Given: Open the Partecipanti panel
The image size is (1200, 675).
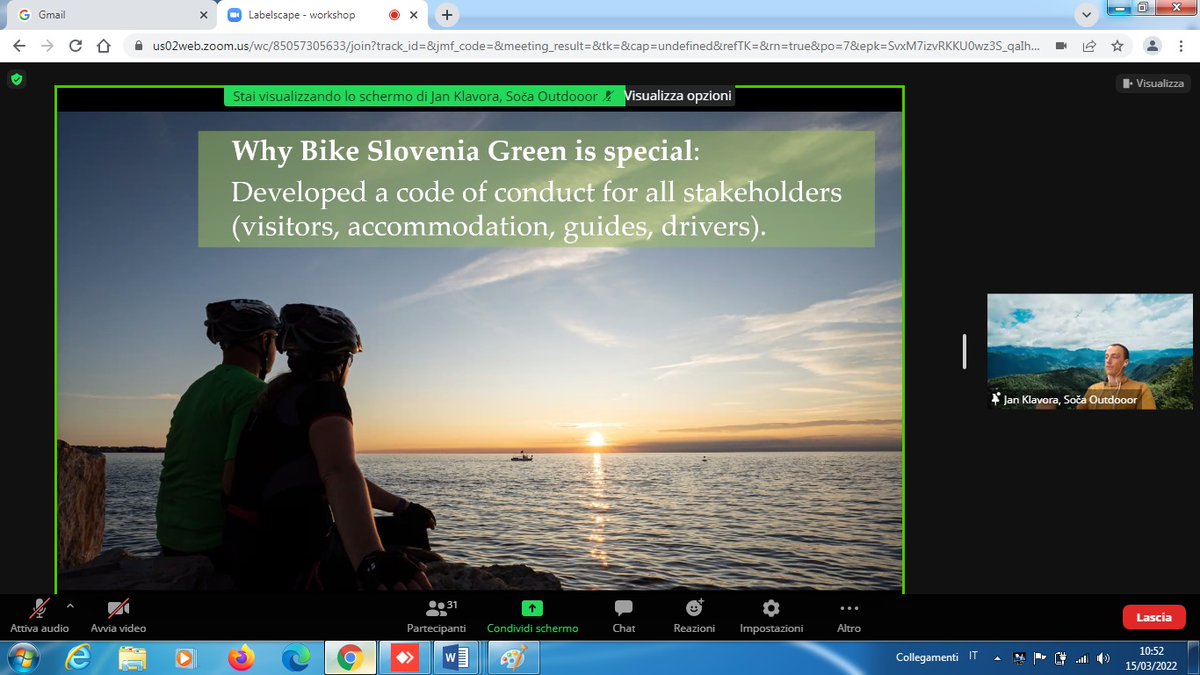Looking at the screenshot, I should pos(436,615).
